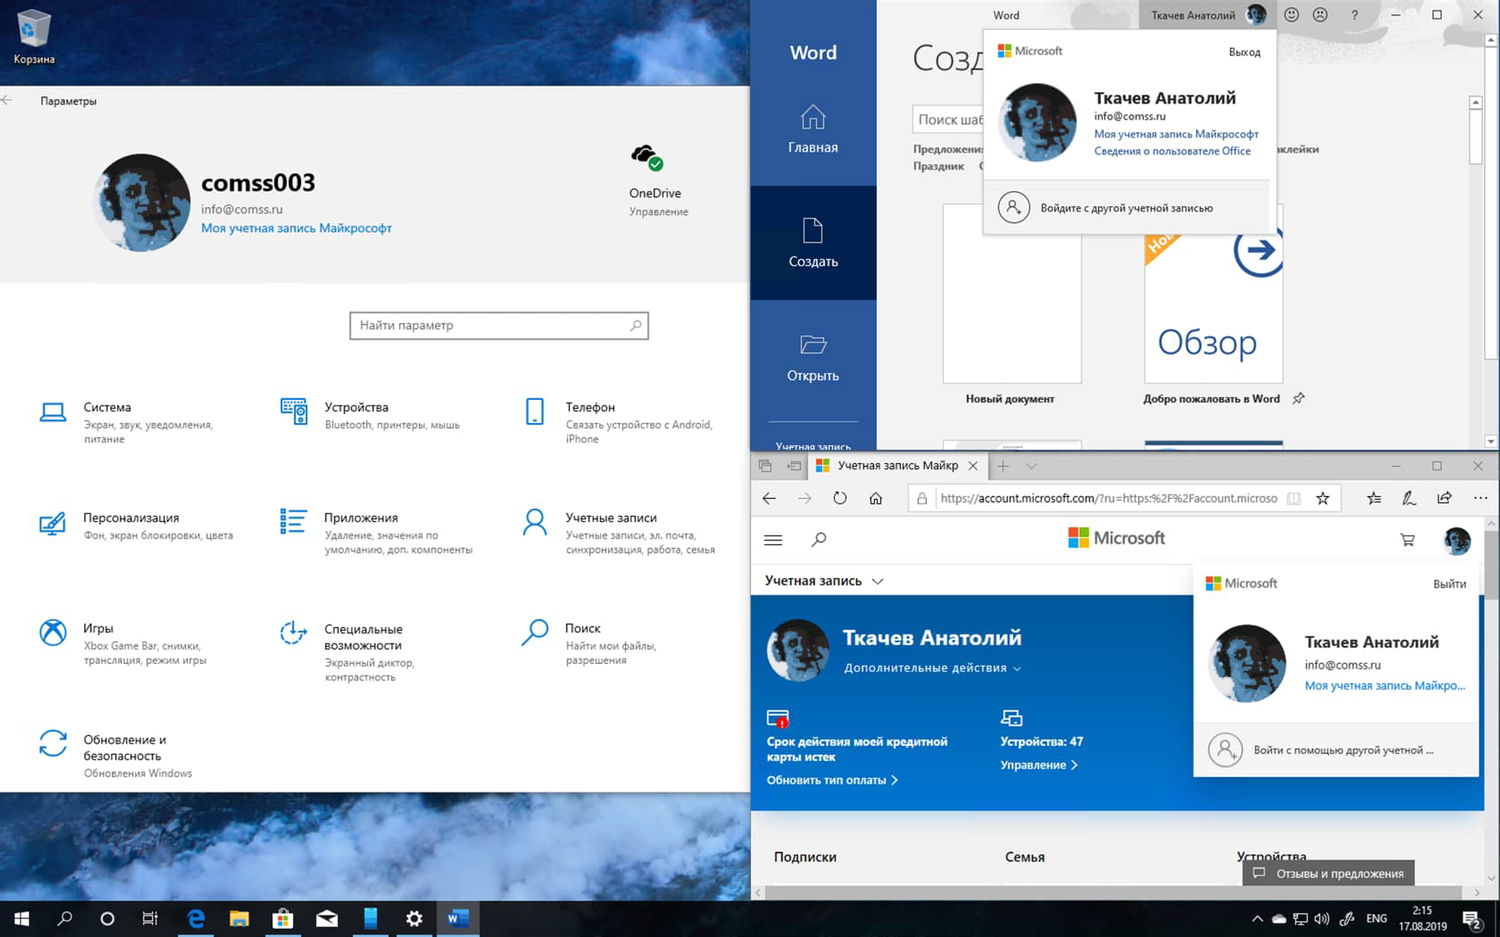Launch File Explorer from the taskbar
This screenshot has width=1500, height=937.
239,919
